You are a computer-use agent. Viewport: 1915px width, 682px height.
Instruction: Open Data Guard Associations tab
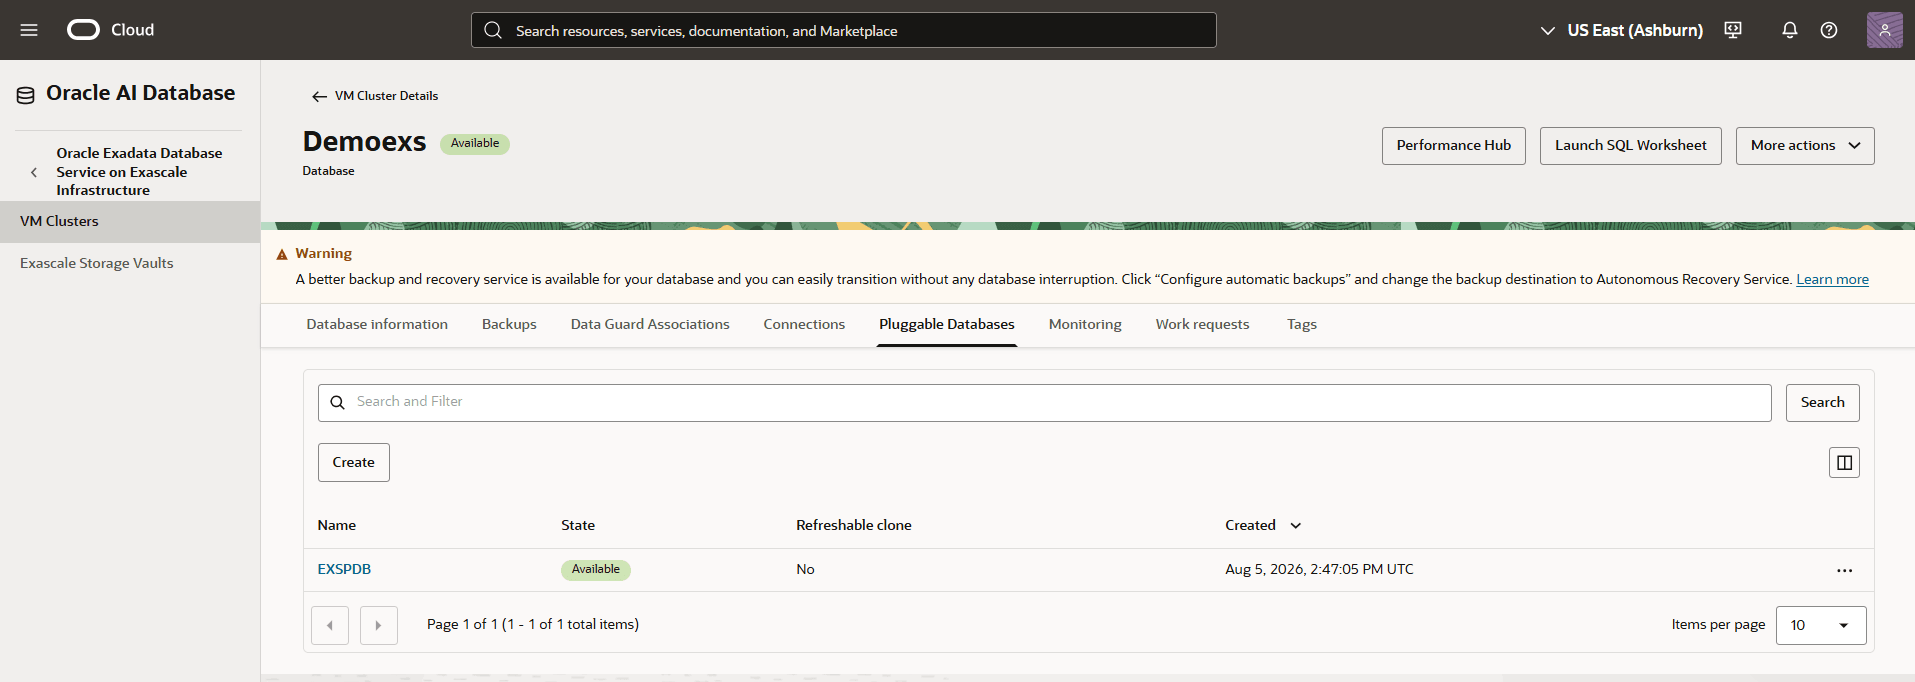tap(650, 324)
